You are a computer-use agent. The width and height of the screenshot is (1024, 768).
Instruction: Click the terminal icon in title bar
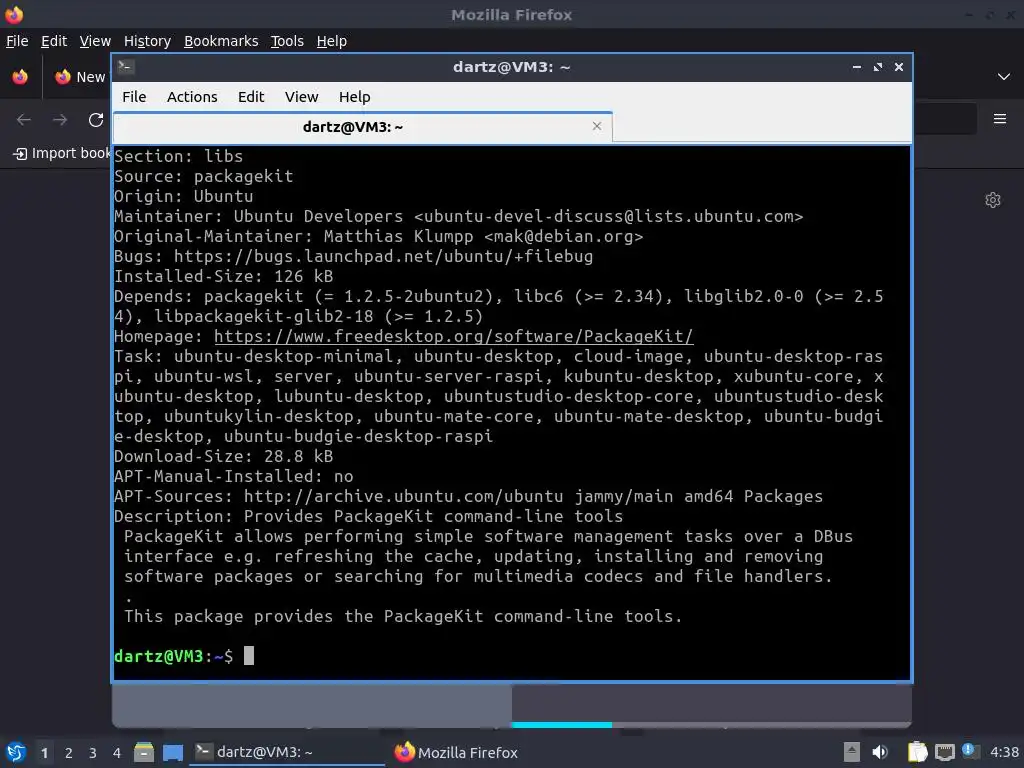(x=125, y=67)
